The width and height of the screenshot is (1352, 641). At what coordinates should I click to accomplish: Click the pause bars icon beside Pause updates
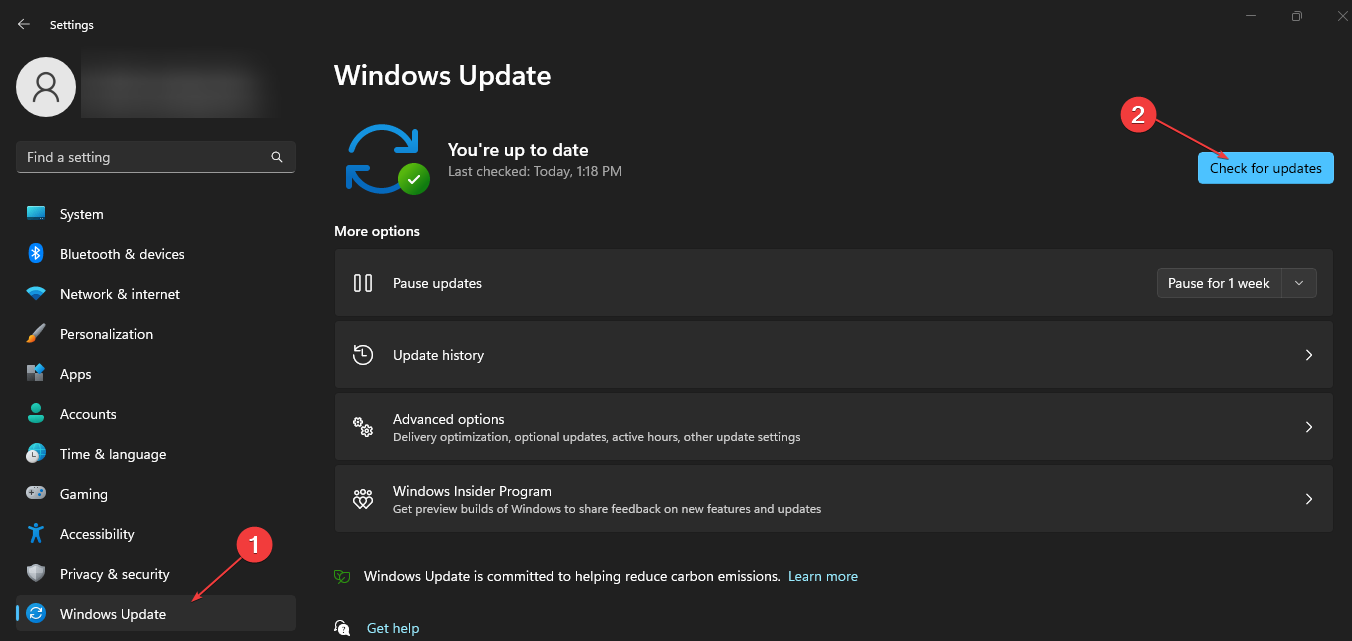(x=363, y=283)
